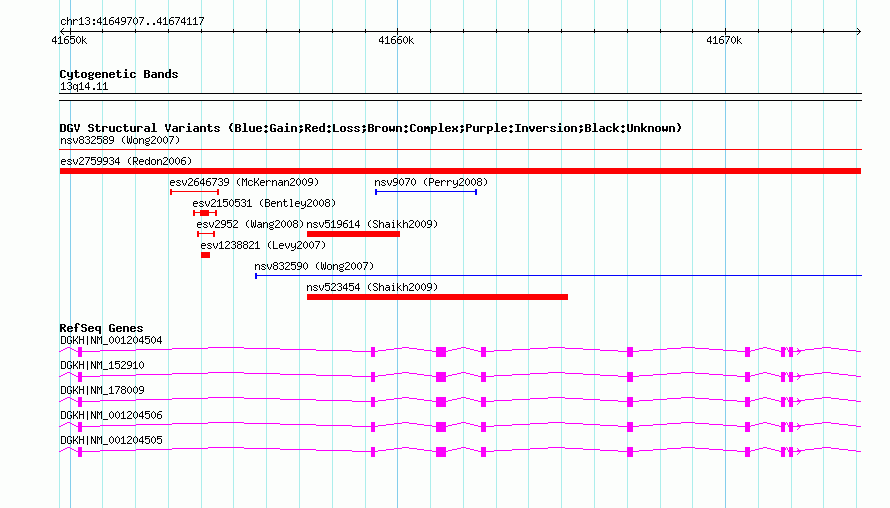Image resolution: width=890 pixels, height=508 pixels.
Task: Click the nsv523454 (Shaikh2009) label
Action: (372, 287)
